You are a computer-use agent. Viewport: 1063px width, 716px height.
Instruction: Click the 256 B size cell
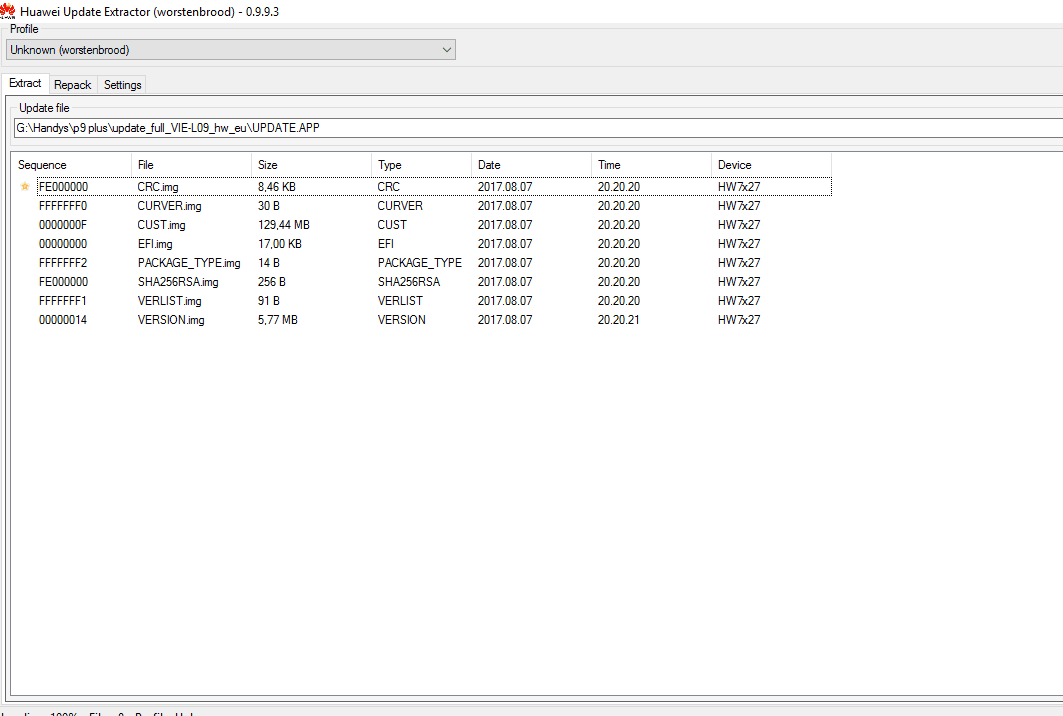pyautogui.click(x=272, y=281)
